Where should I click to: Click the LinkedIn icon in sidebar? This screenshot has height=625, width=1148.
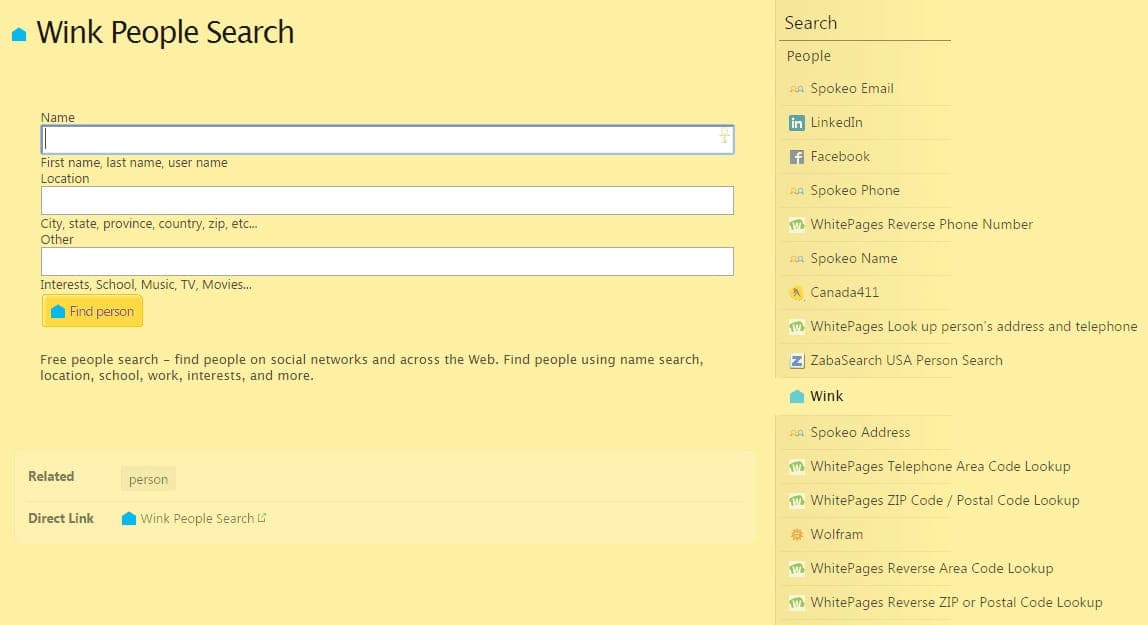click(x=796, y=123)
